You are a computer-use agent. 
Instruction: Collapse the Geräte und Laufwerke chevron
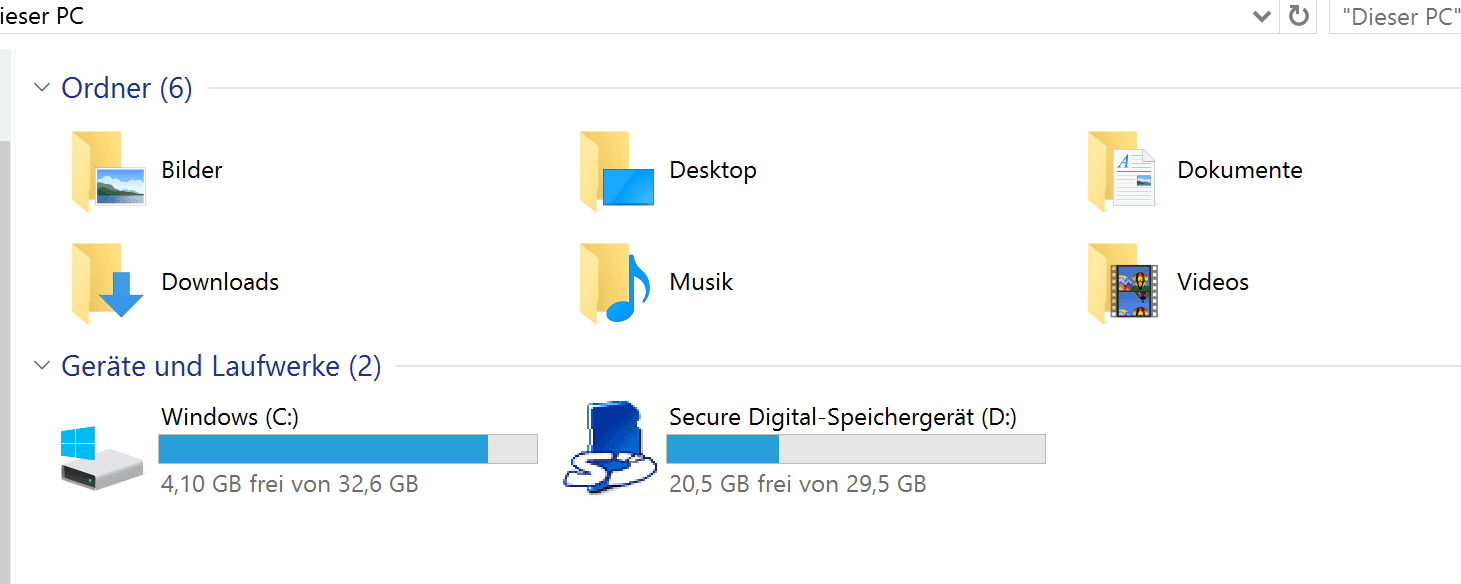(x=42, y=366)
